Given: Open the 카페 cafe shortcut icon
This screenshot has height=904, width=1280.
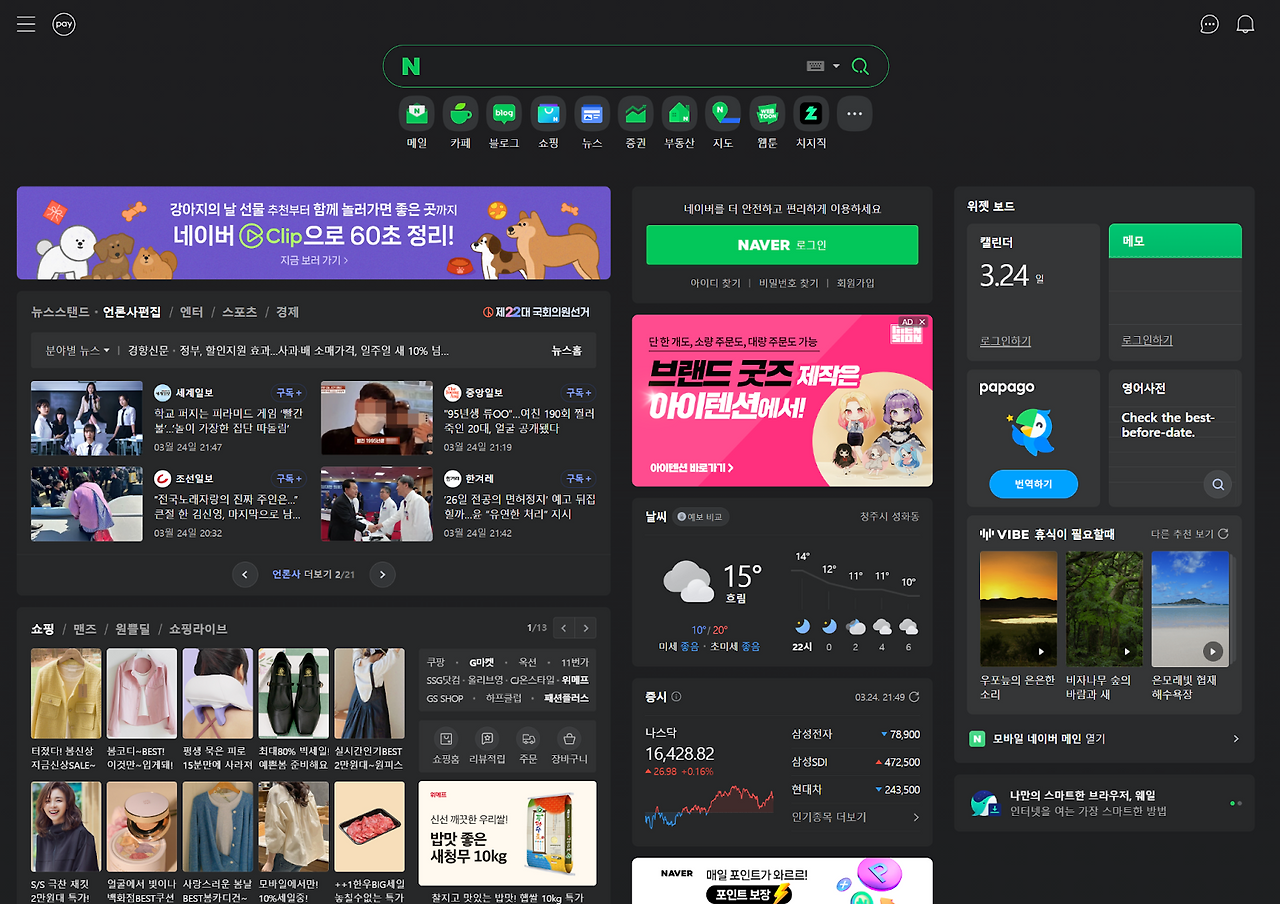Looking at the screenshot, I should [460, 114].
